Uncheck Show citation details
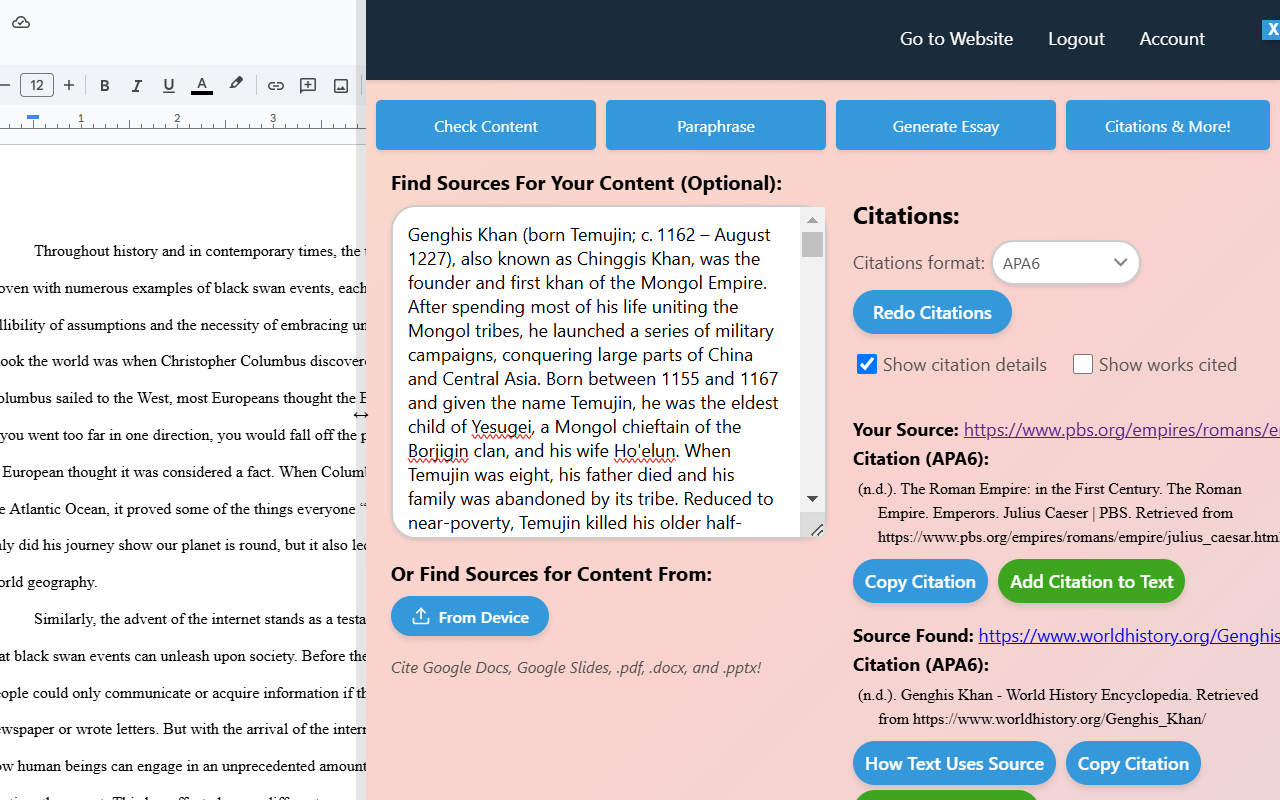The width and height of the screenshot is (1280, 800). pyautogui.click(x=866, y=364)
